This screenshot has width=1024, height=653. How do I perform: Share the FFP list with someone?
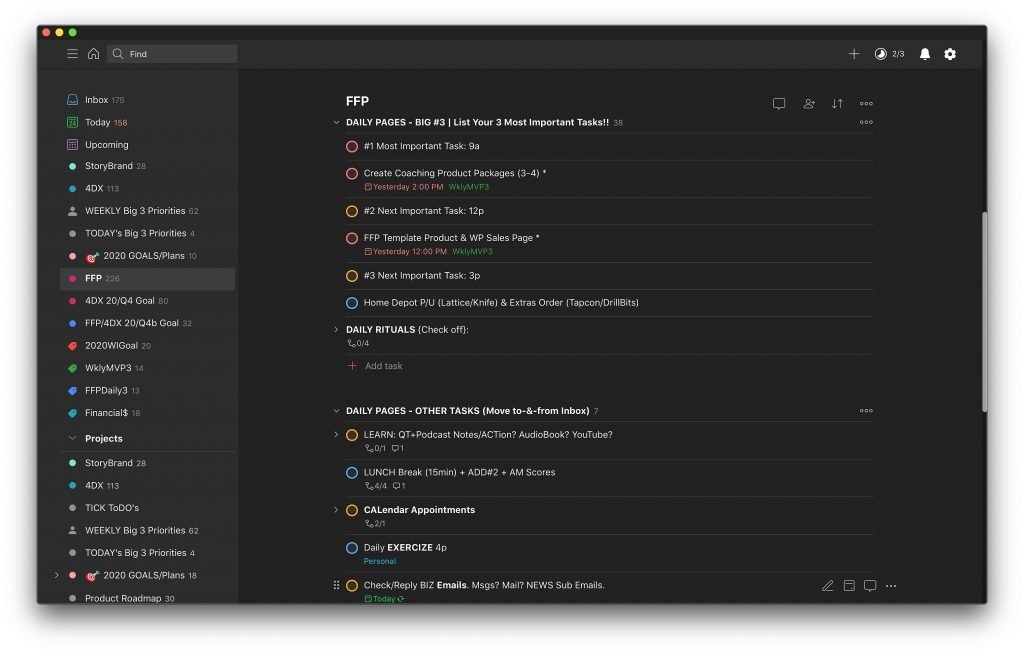808,103
